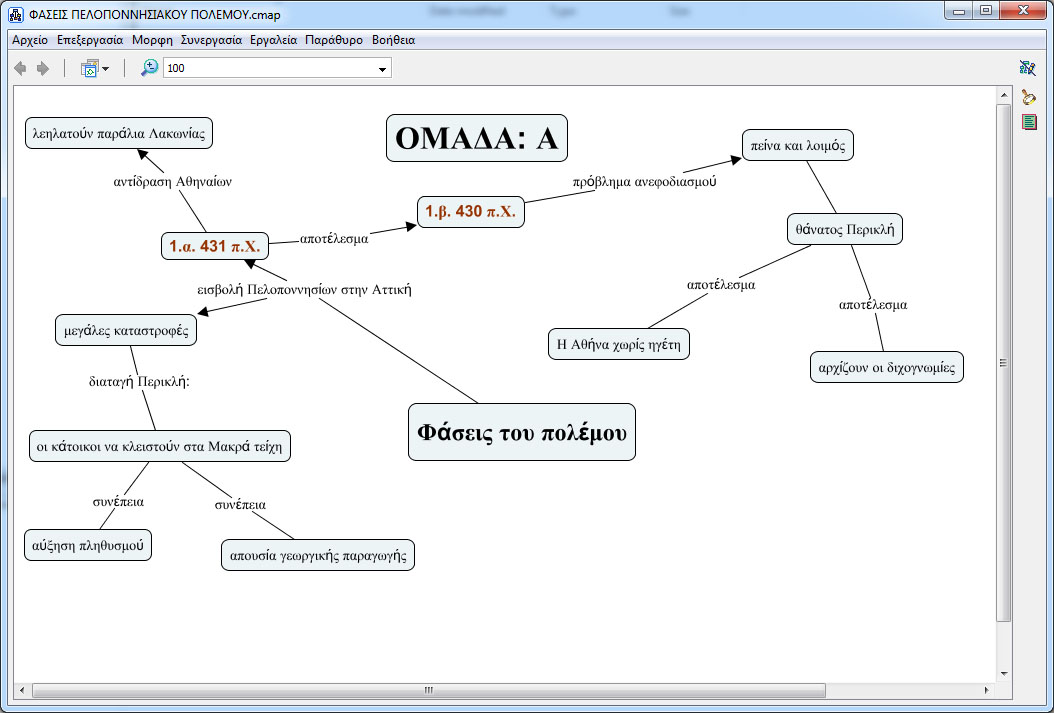Open the Βοήθεια menu
Screen dimensions: 1054x713
tap(393, 40)
